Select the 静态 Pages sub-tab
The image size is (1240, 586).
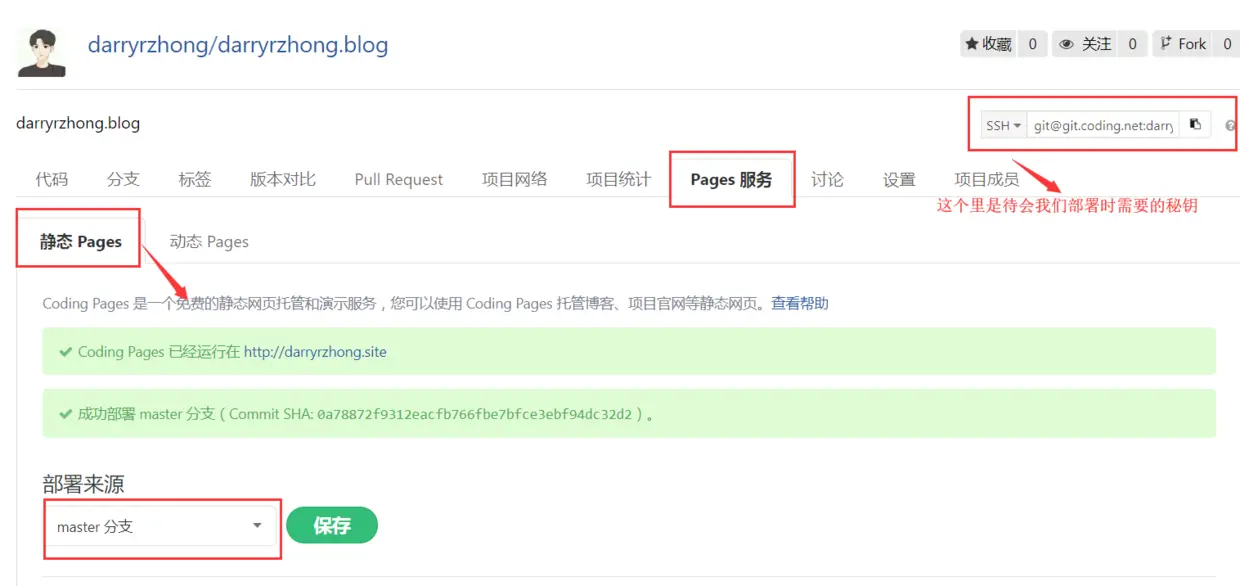[x=81, y=241]
